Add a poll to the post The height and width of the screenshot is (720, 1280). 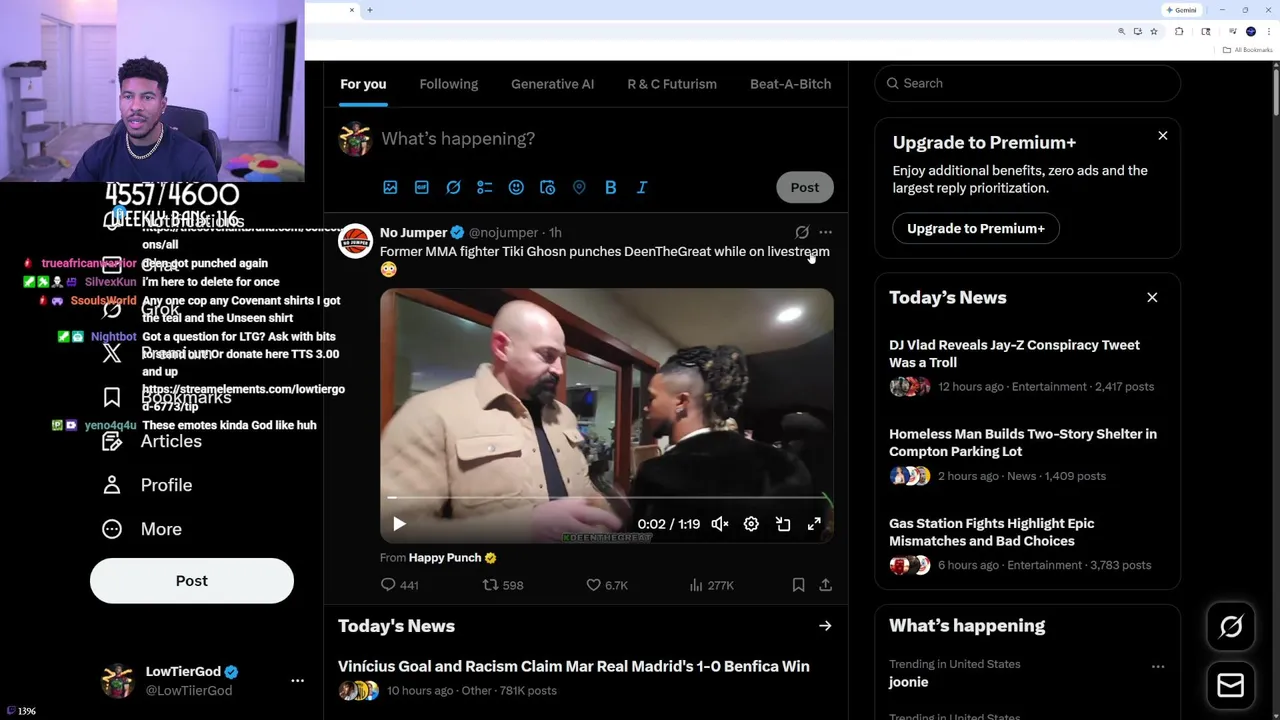485,187
